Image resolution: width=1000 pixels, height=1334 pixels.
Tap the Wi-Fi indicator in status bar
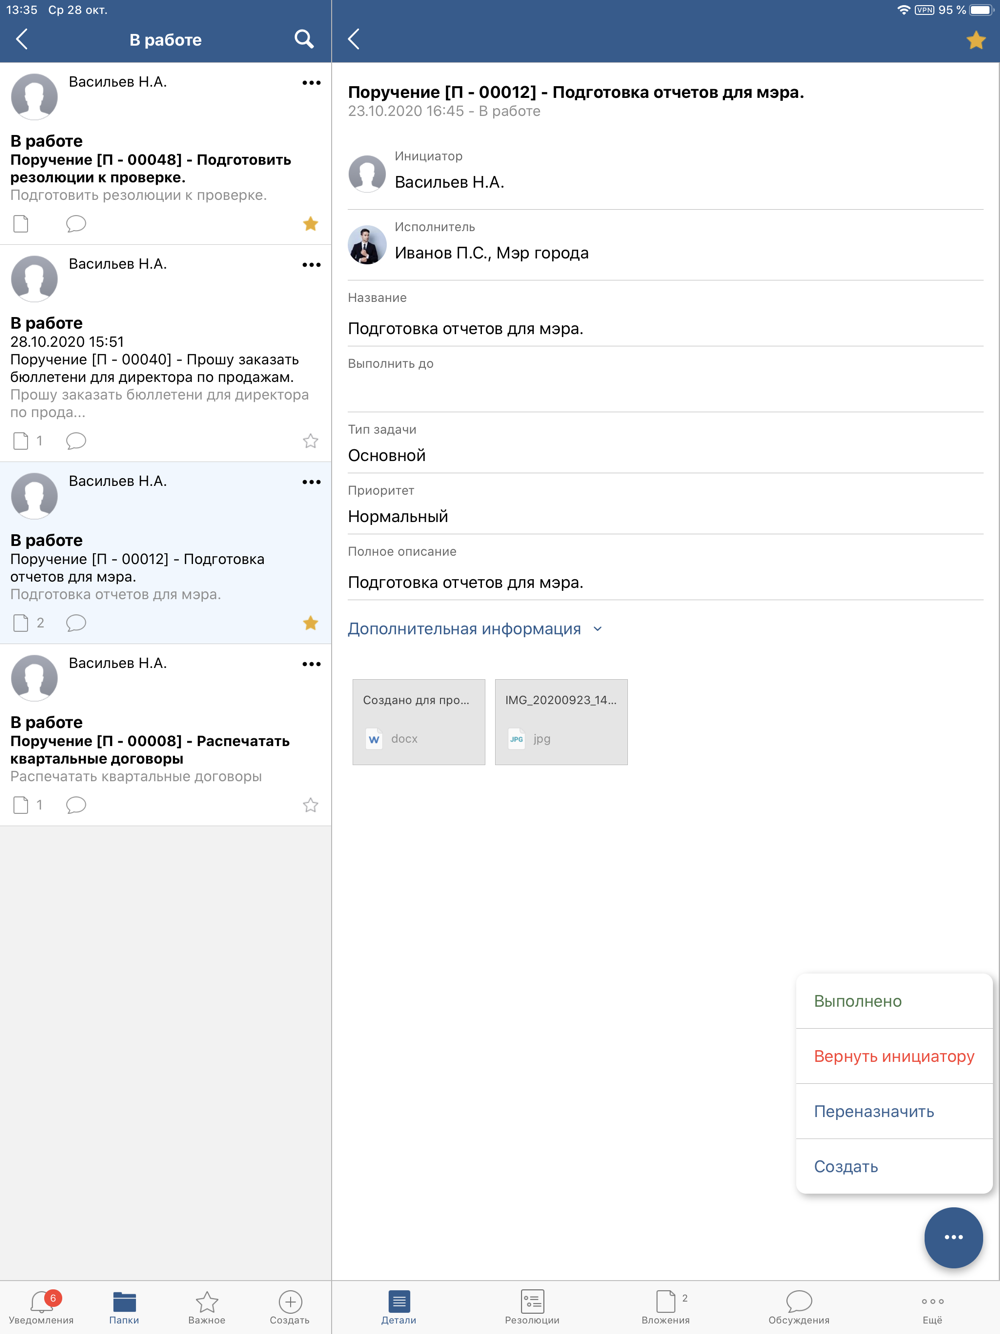[903, 10]
